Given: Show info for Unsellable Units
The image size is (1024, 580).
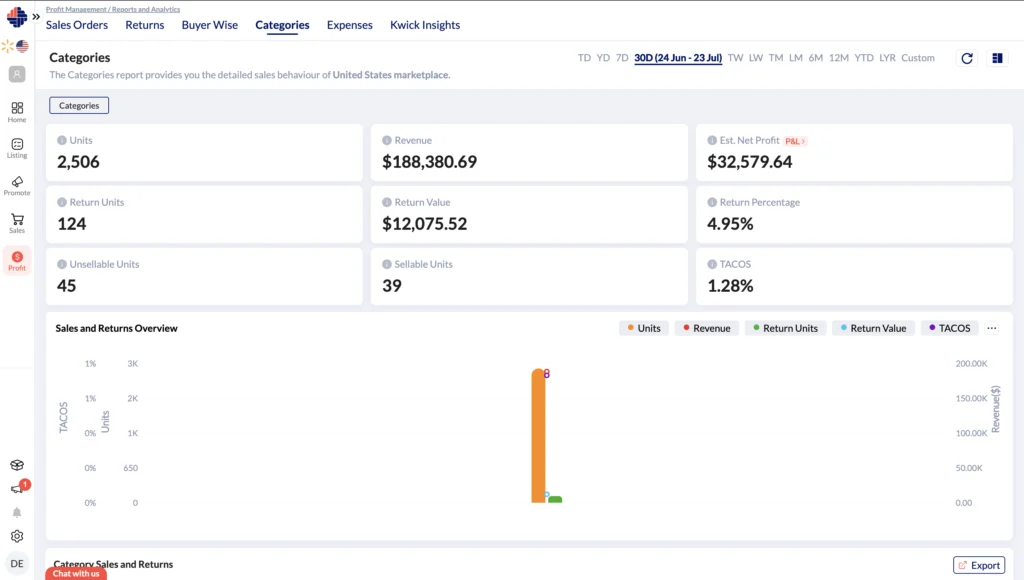Looking at the screenshot, I should pyautogui.click(x=62, y=265).
